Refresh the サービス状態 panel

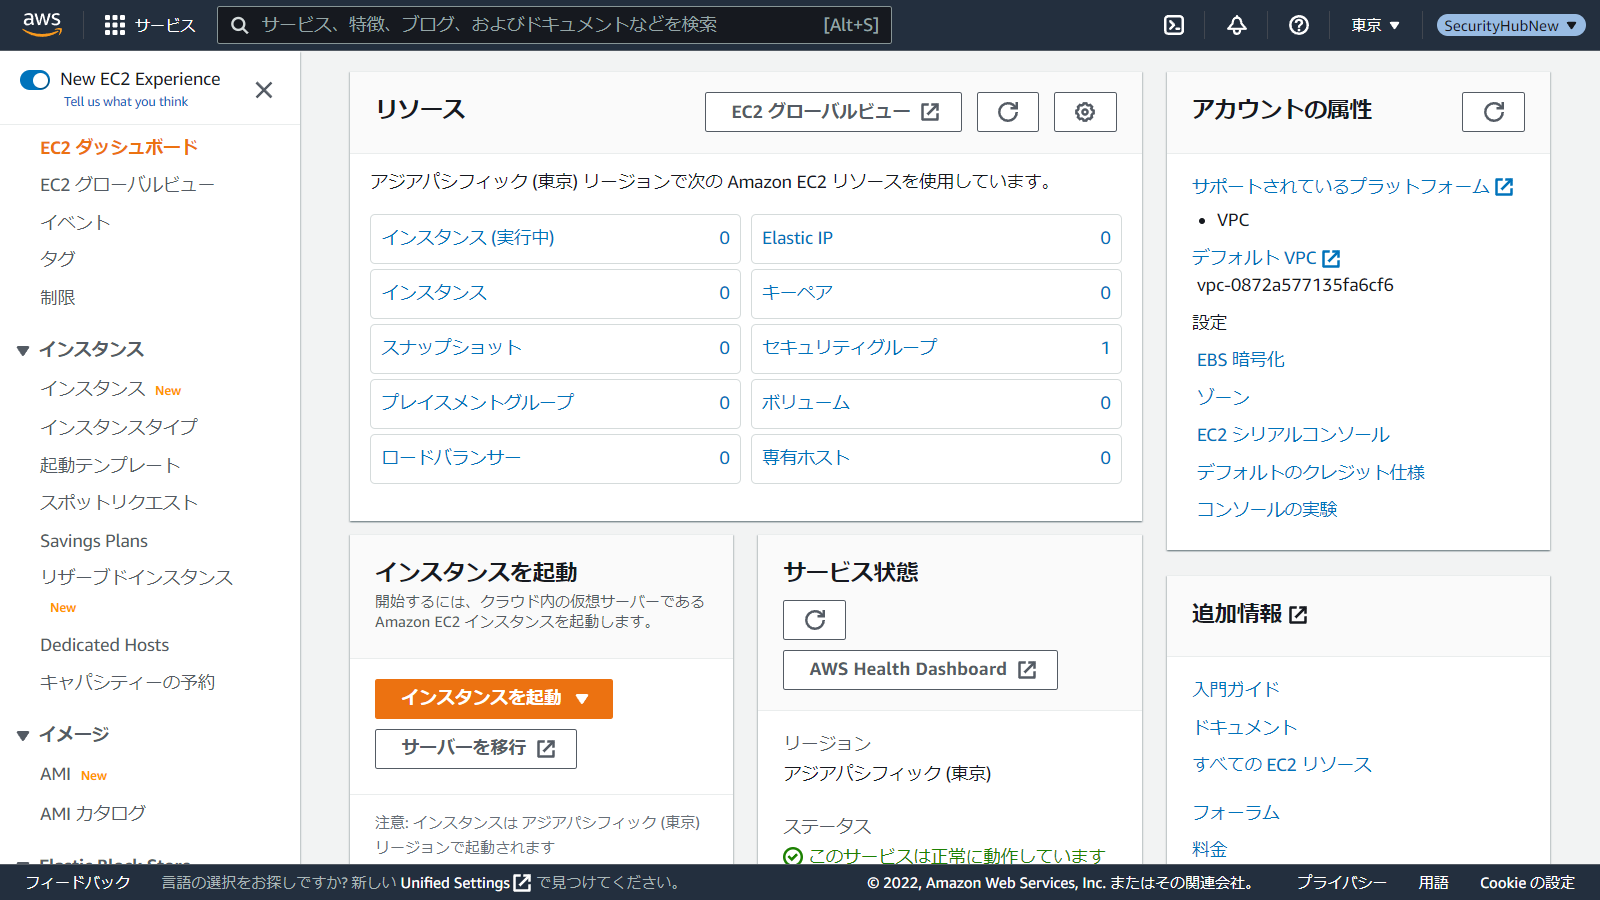click(814, 620)
